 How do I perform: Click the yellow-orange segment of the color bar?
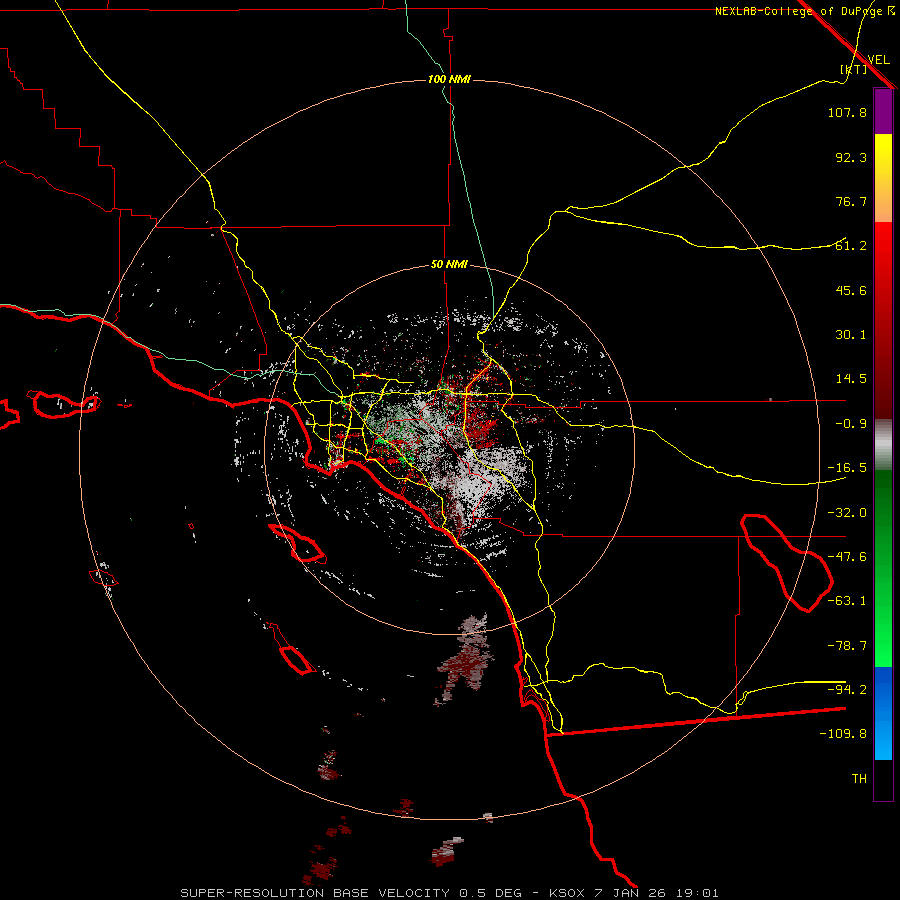[883, 178]
